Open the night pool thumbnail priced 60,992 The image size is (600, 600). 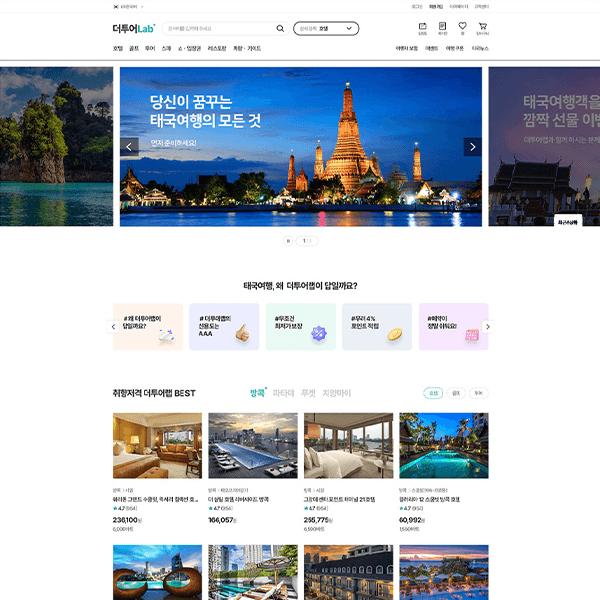(444, 445)
